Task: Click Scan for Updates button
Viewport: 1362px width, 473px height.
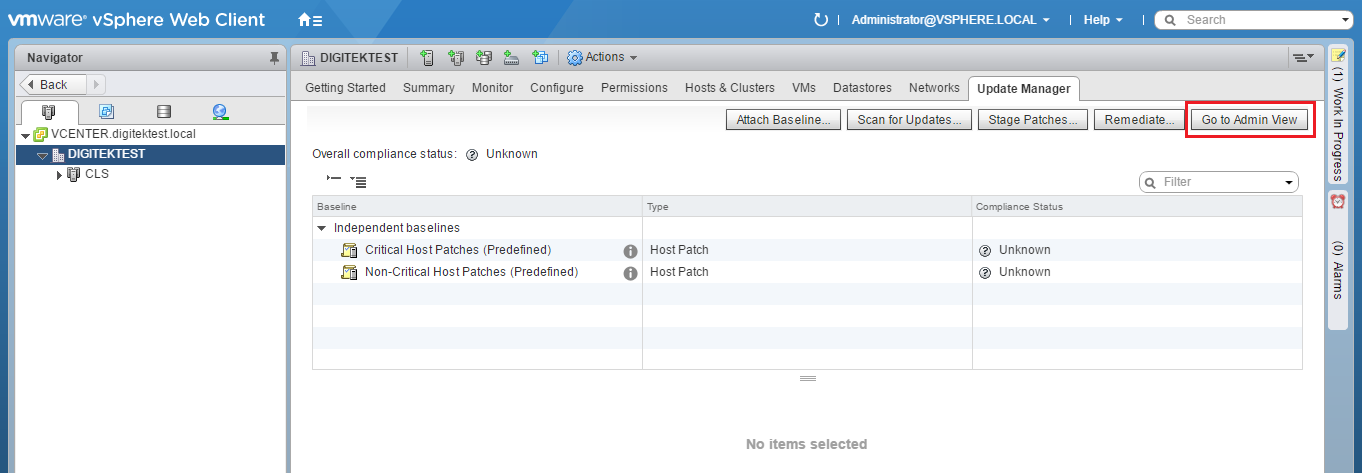Action: [910, 120]
